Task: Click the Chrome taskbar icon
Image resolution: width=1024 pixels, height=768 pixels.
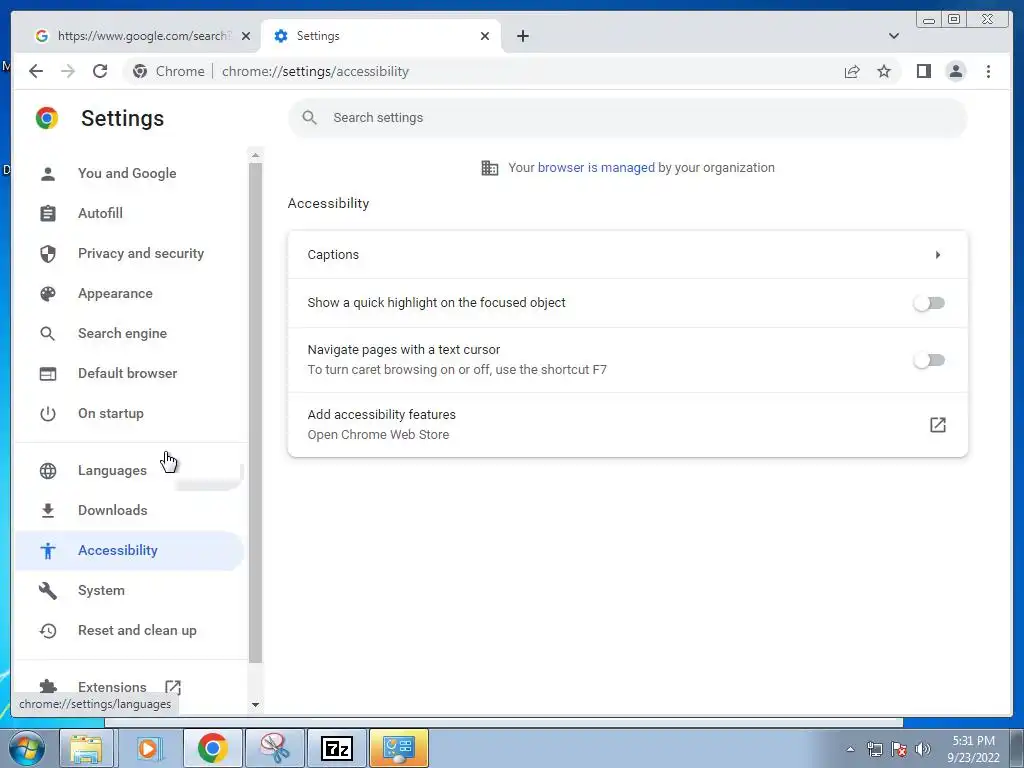Action: (x=212, y=748)
